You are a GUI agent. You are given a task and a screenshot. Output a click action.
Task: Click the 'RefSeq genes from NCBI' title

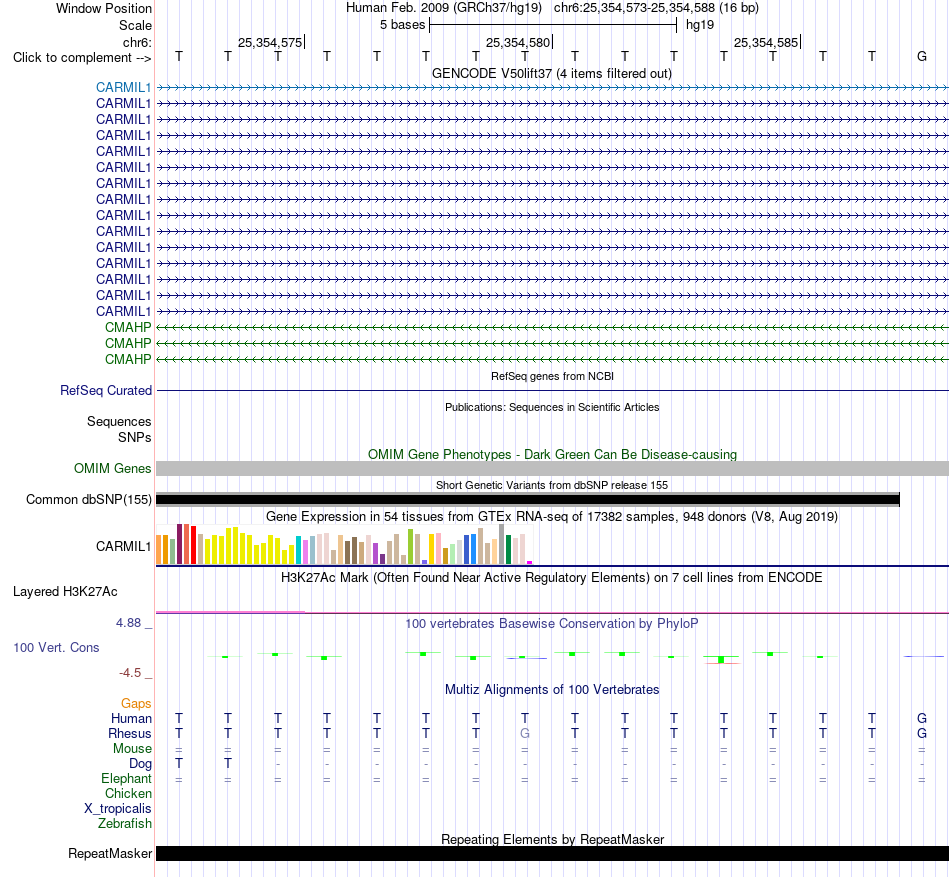tap(552, 376)
